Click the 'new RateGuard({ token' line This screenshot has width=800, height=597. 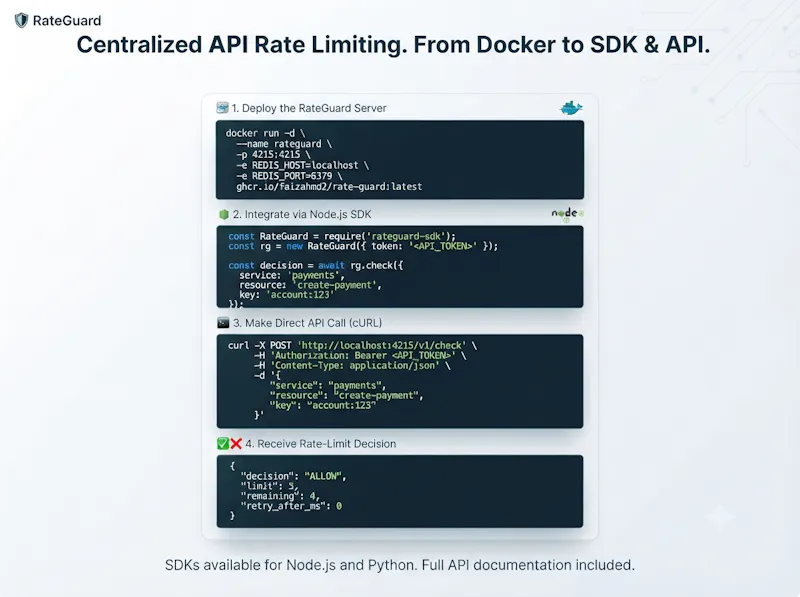tap(363, 246)
